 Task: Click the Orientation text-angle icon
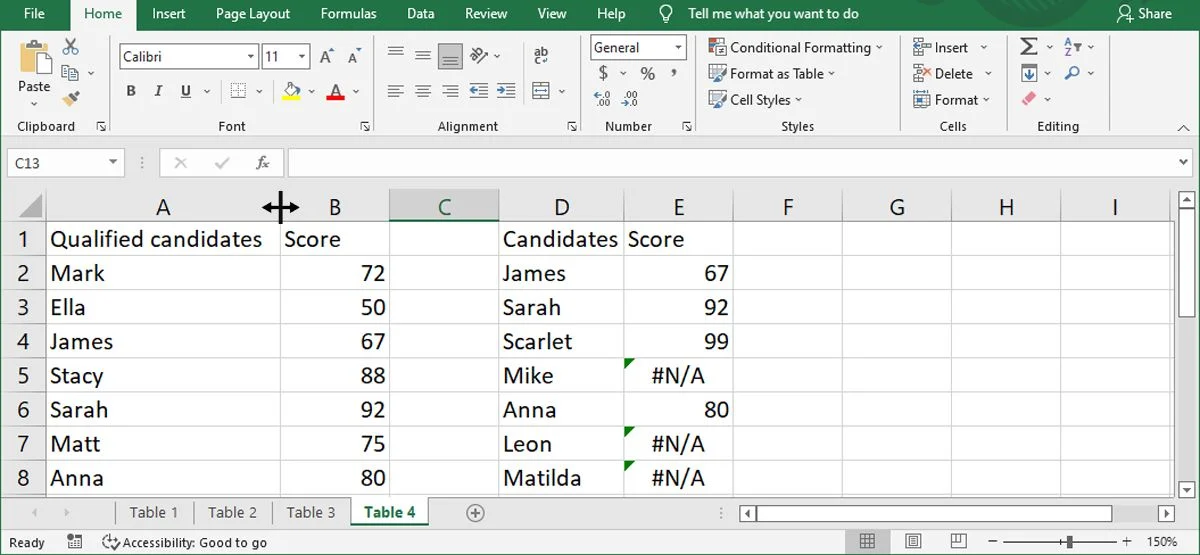click(479, 56)
